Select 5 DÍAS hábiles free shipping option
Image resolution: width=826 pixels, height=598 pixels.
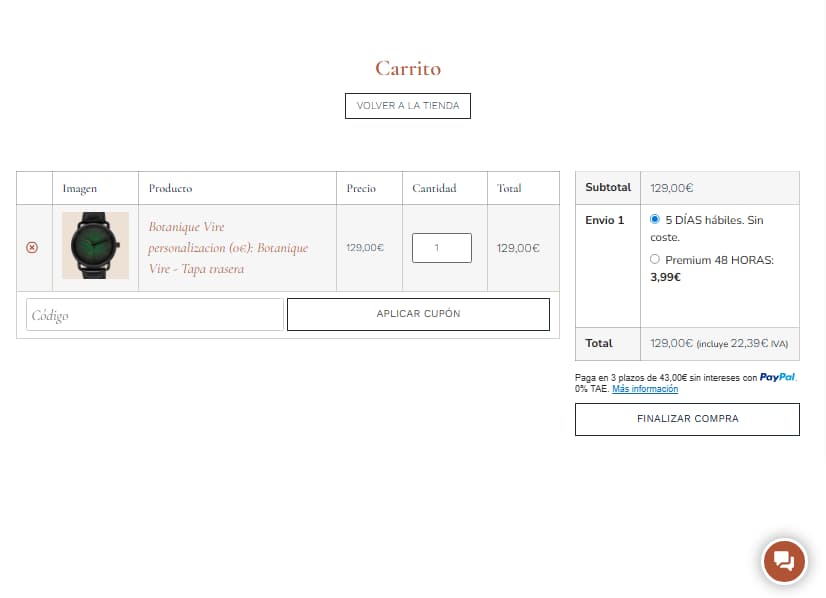point(655,219)
